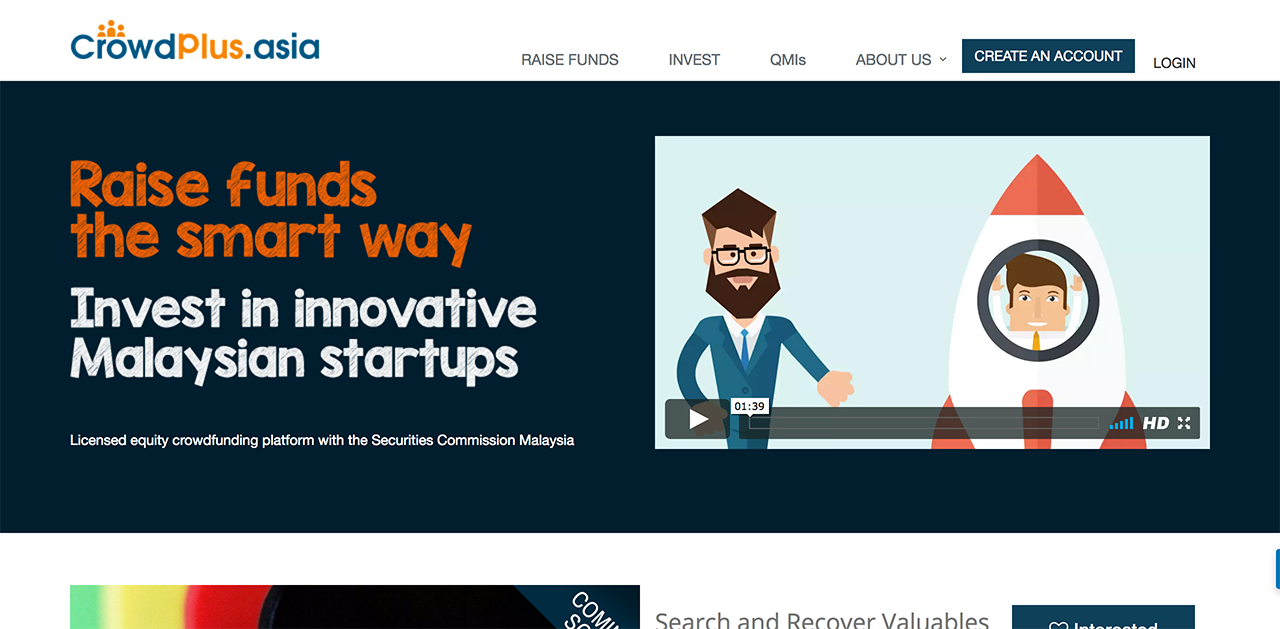This screenshot has height=629, width=1280.
Task: Click the heart icon on Interested button
Action: (x=1058, y=626)
